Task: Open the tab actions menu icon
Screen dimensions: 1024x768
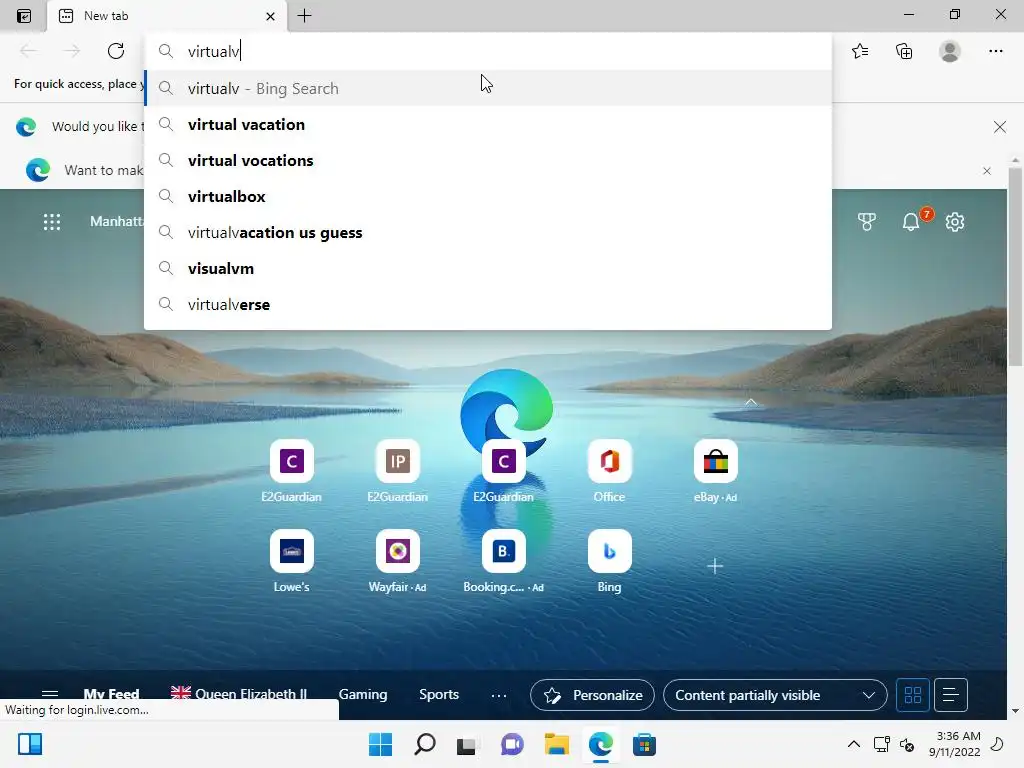Action: point(24,16)
